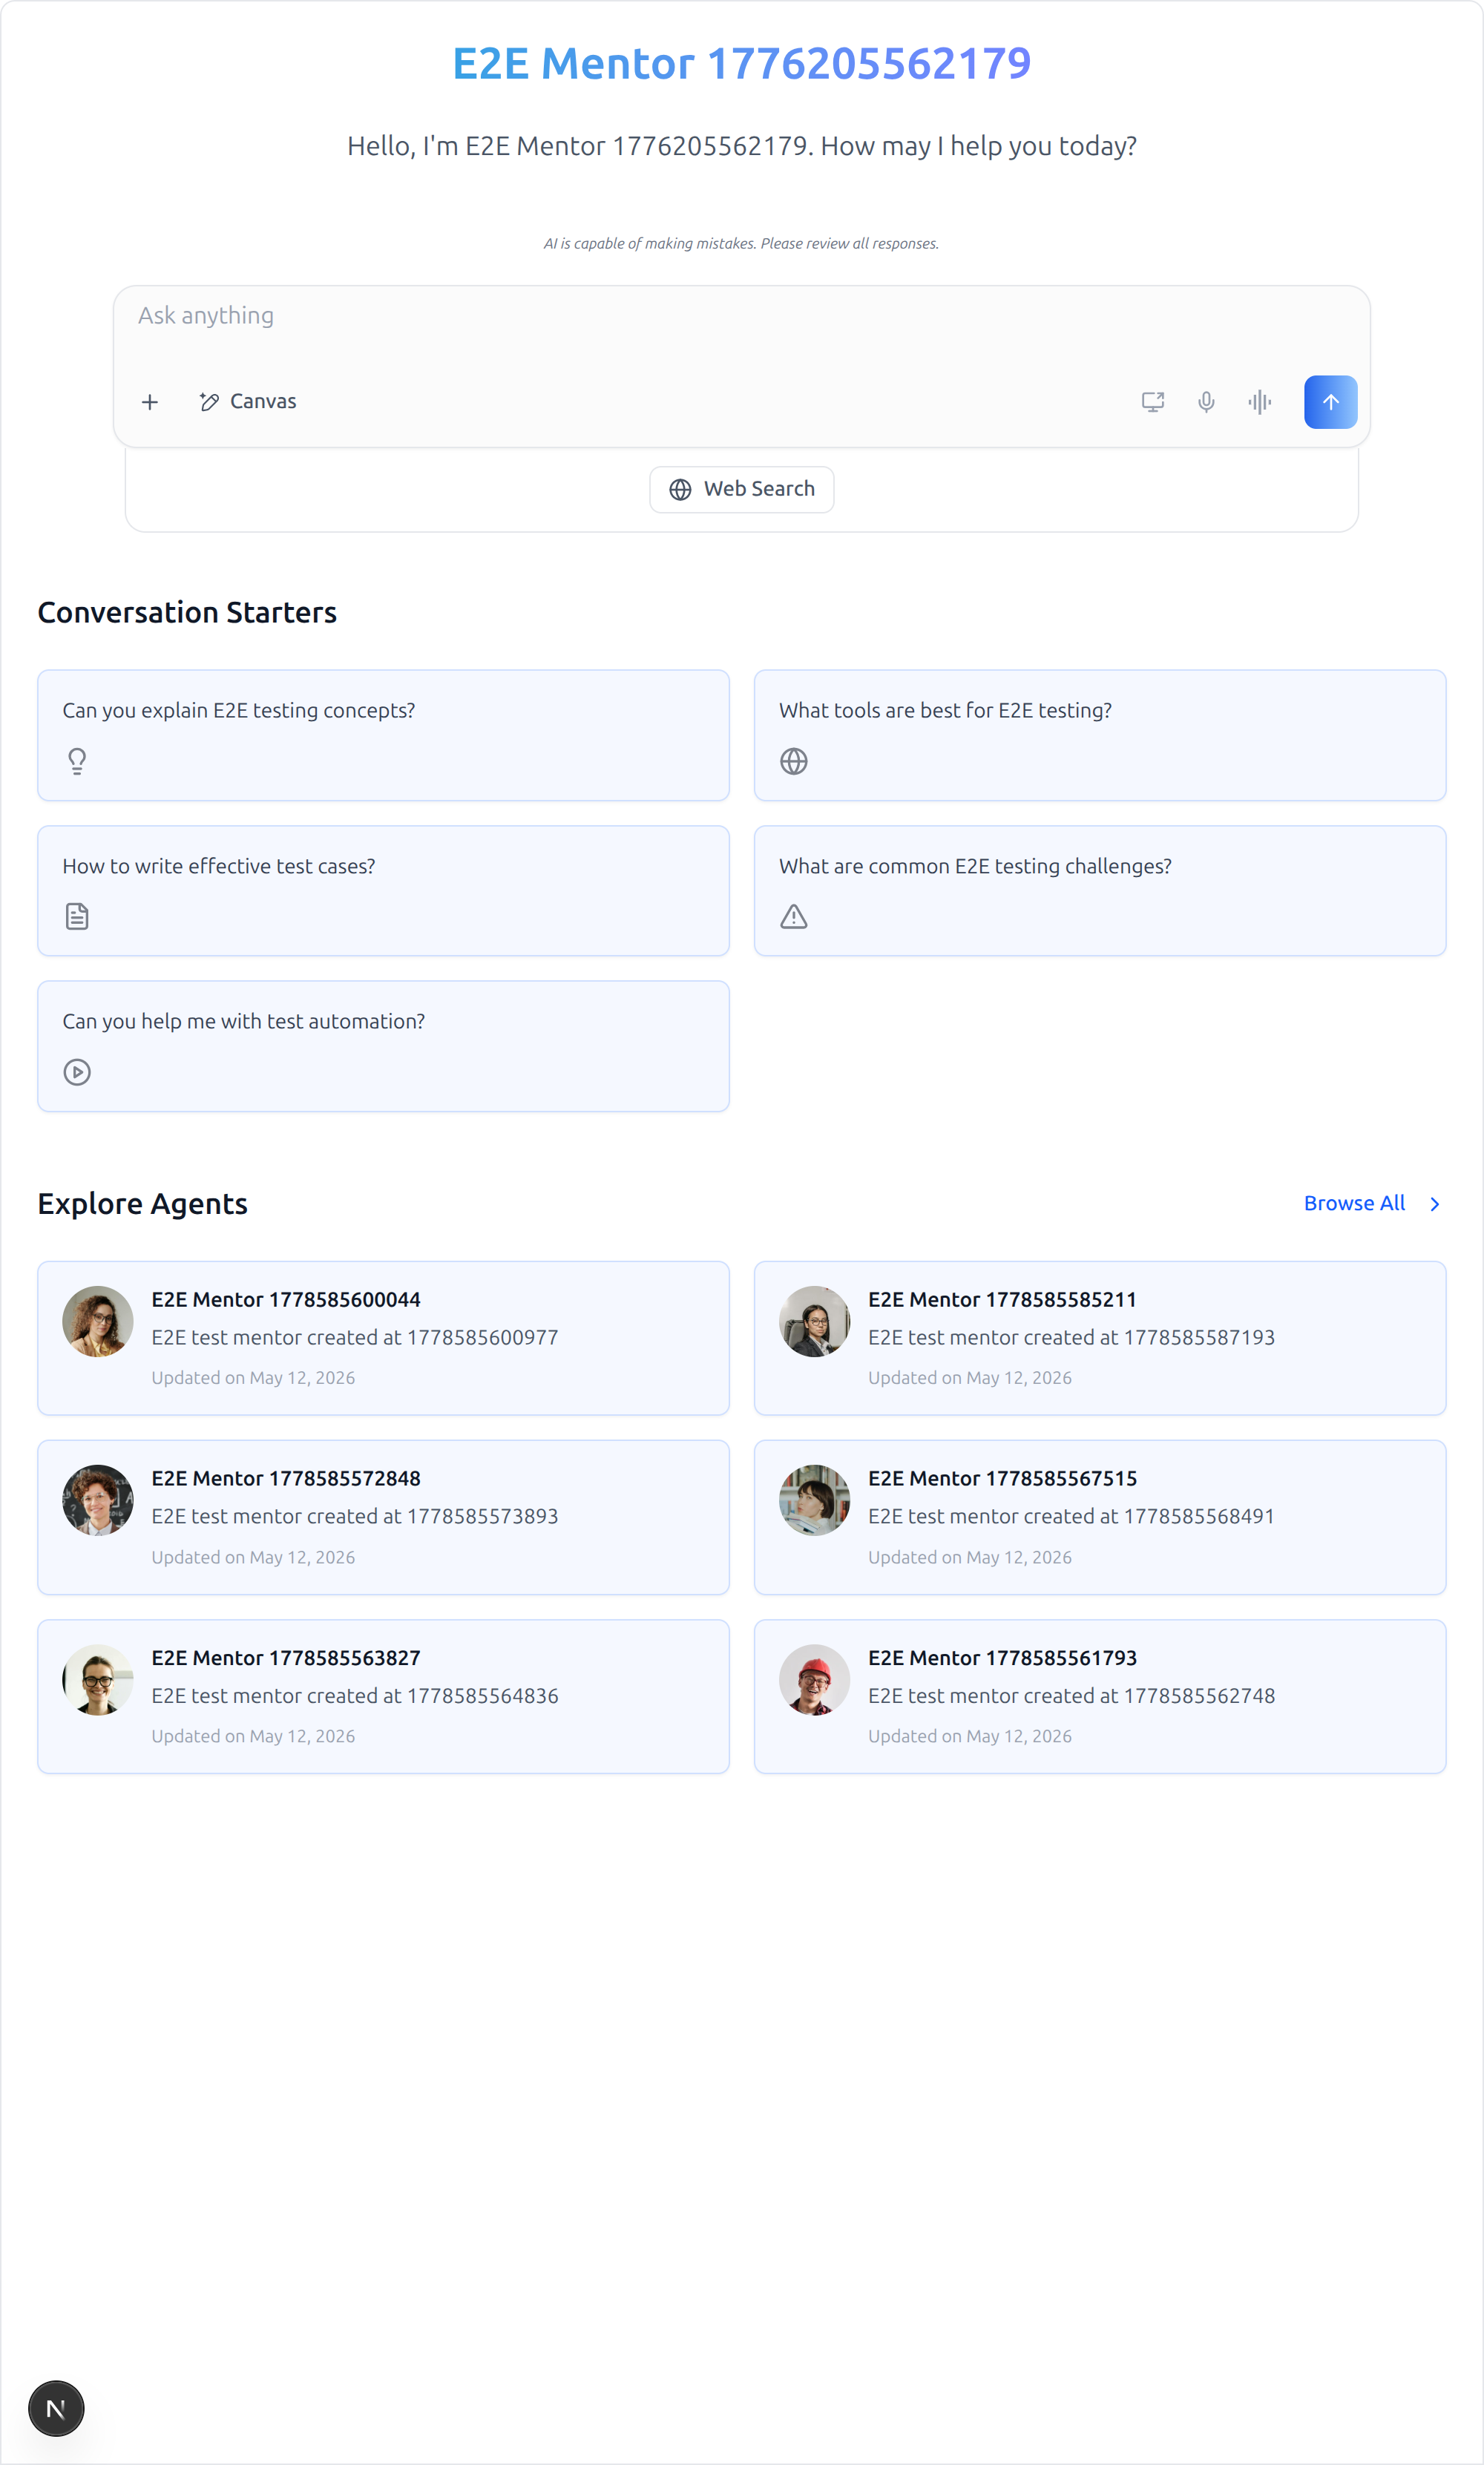The width and height of the screenshot is (1484, 2465).
Task: Click avatar of E2E Mentor 1778585572848
Action: click(98, 1501)
